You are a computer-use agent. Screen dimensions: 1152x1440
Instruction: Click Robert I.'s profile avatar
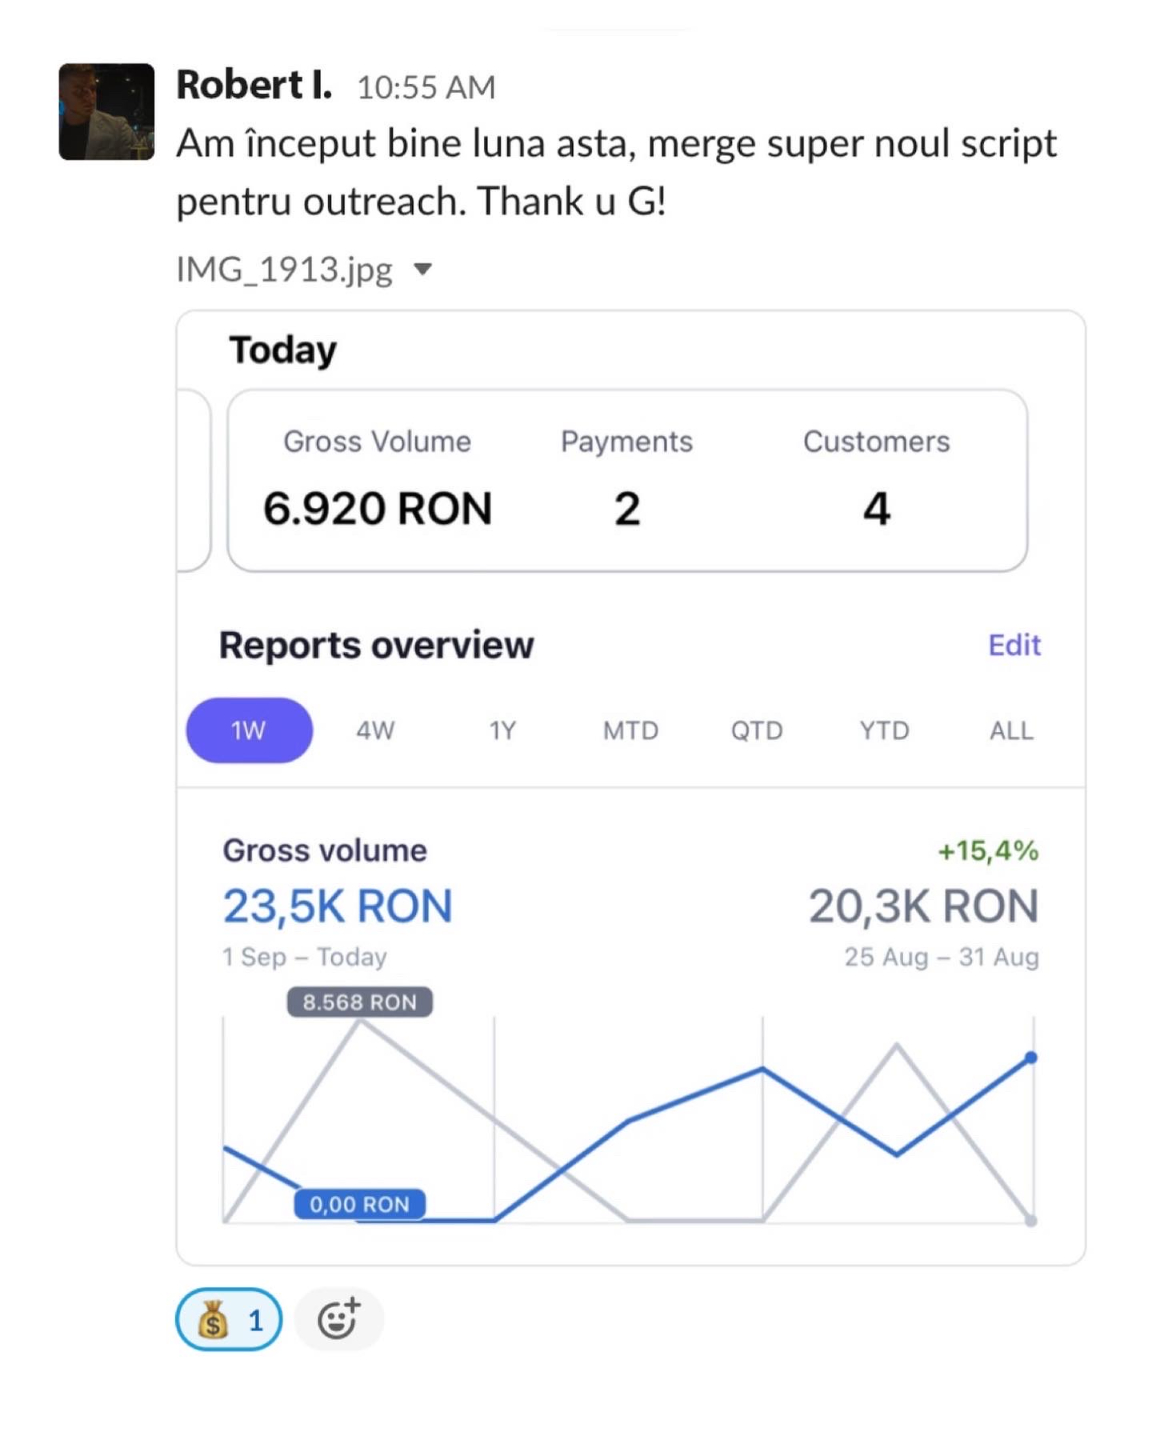pos(107,112)
